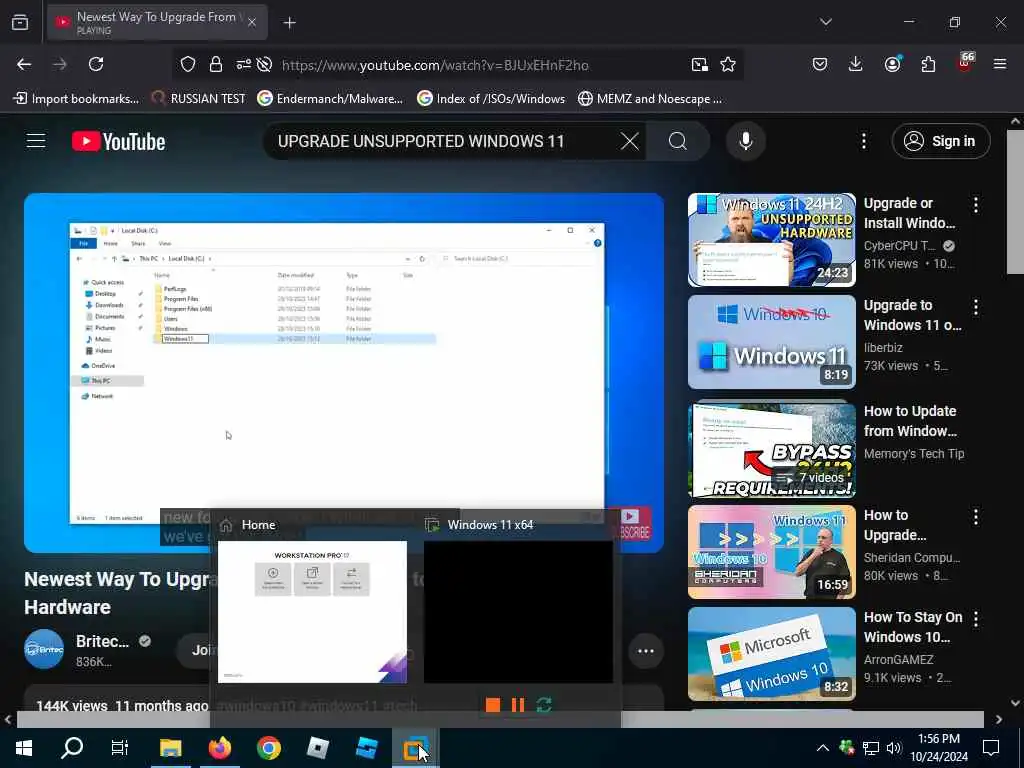Open the site permissions icon in address bar
The image size is (1024, 768).
tap(243, 64)
